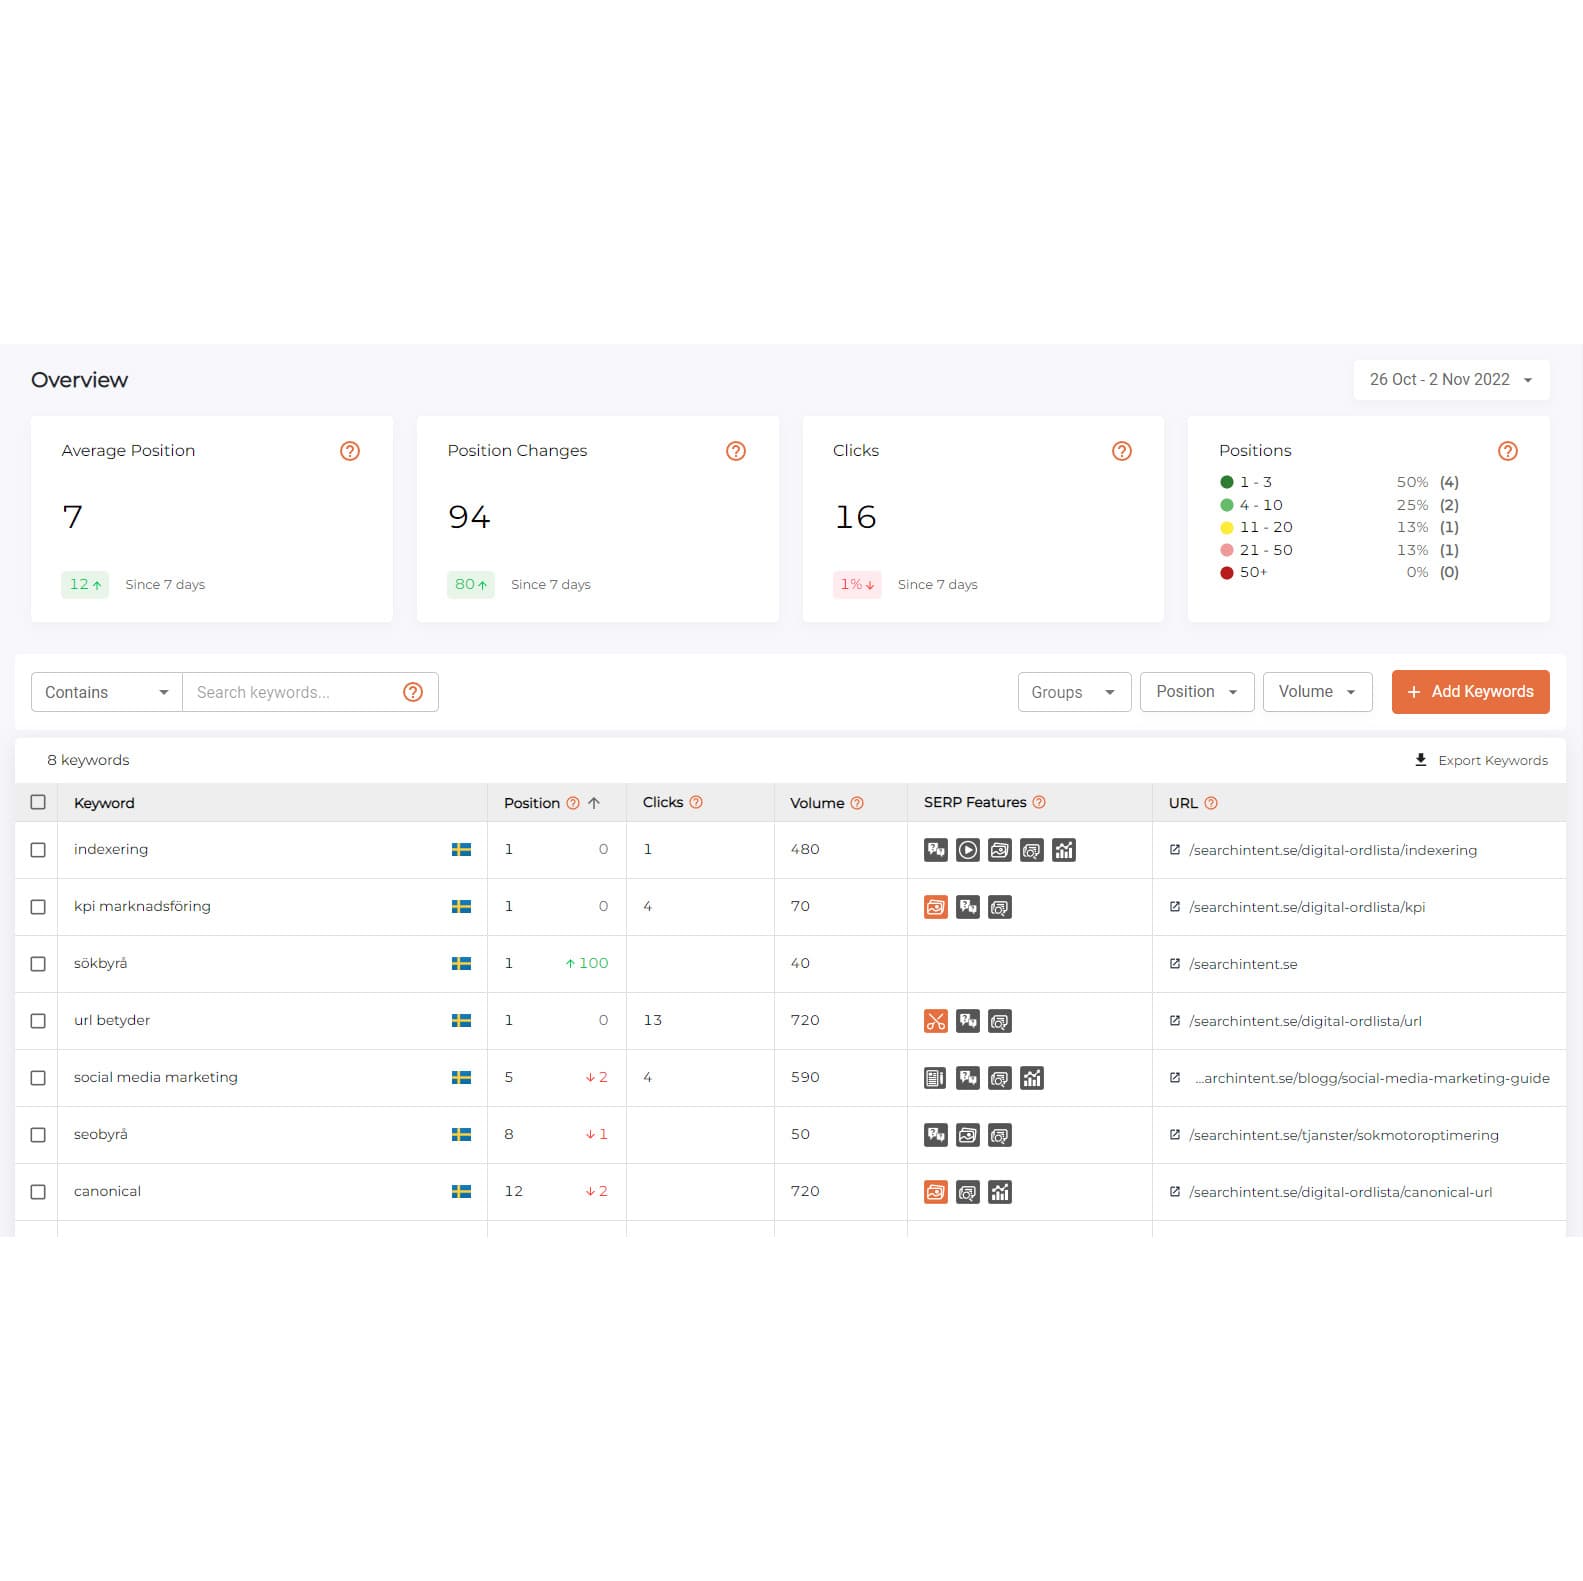The height and width of the screenshot is (1581, 1583).
Task: Click the Average Position help icon
Action: pos(350,451)
